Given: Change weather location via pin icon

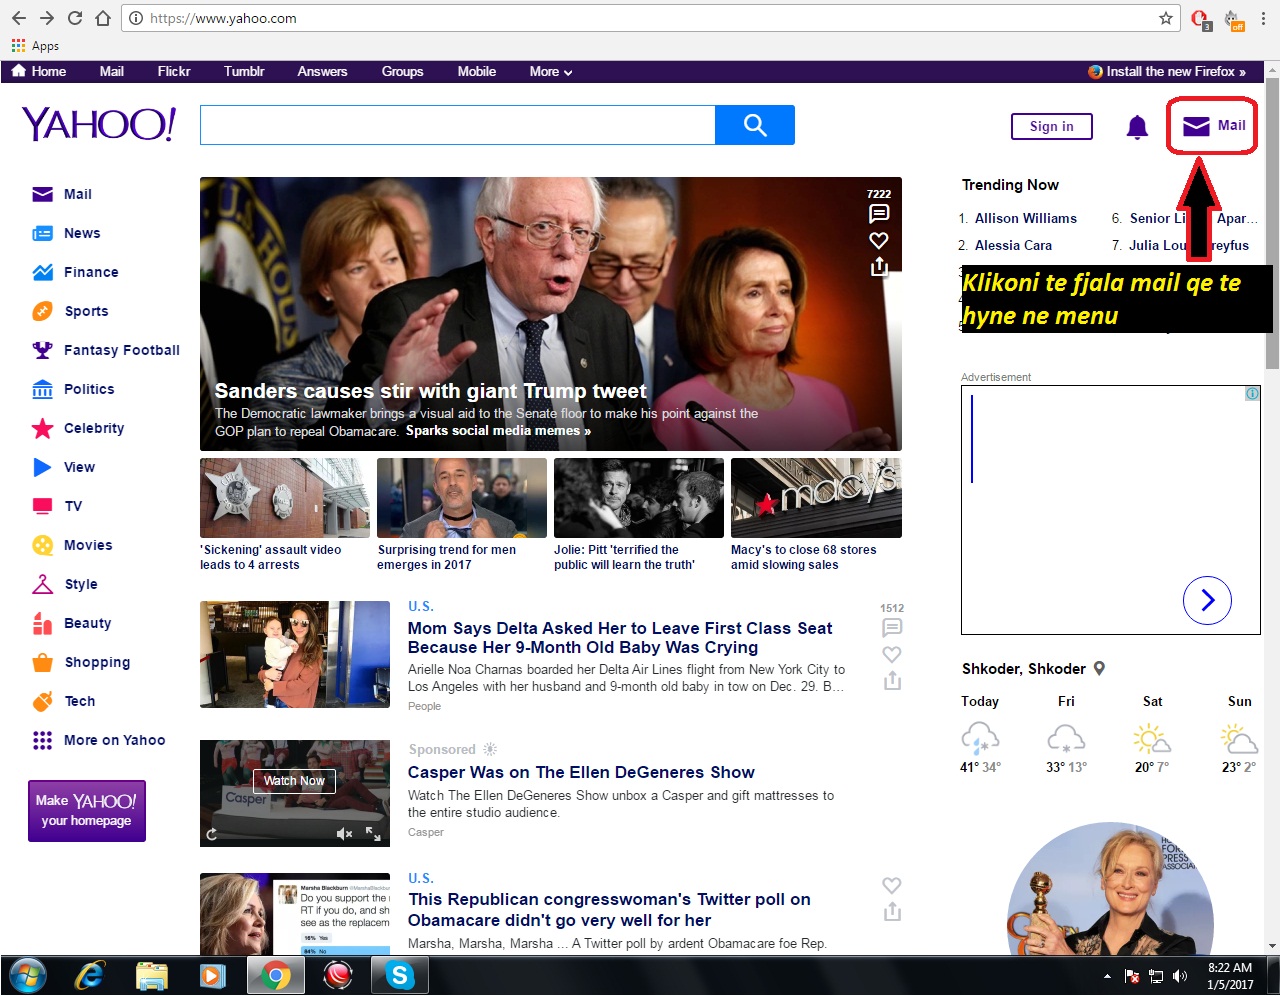Looking at the screenshot, I should 1099,668.
